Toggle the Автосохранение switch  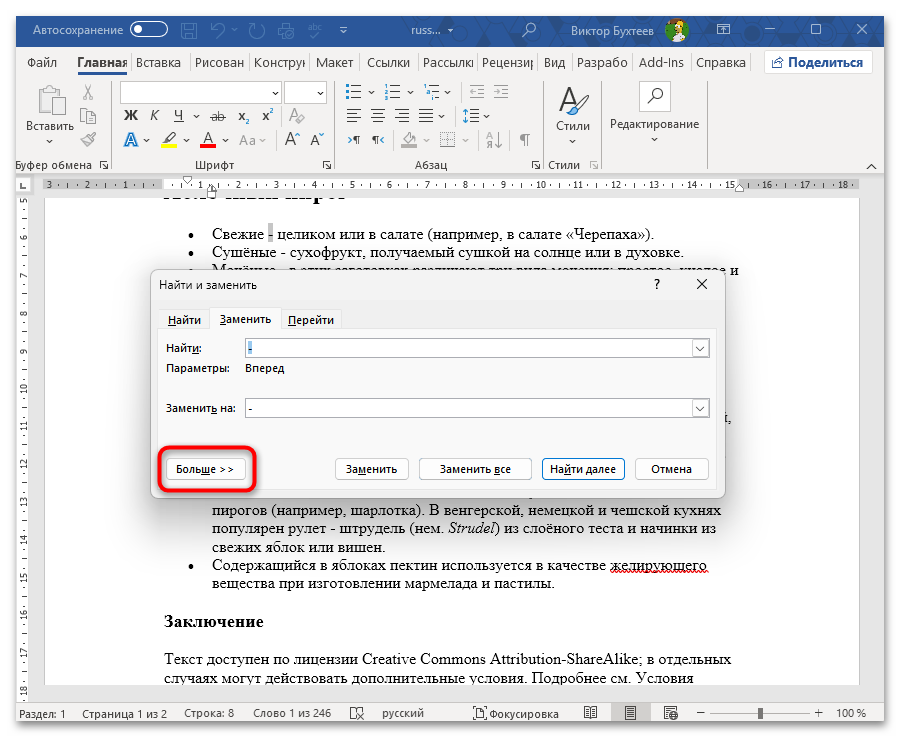(149, 30)
